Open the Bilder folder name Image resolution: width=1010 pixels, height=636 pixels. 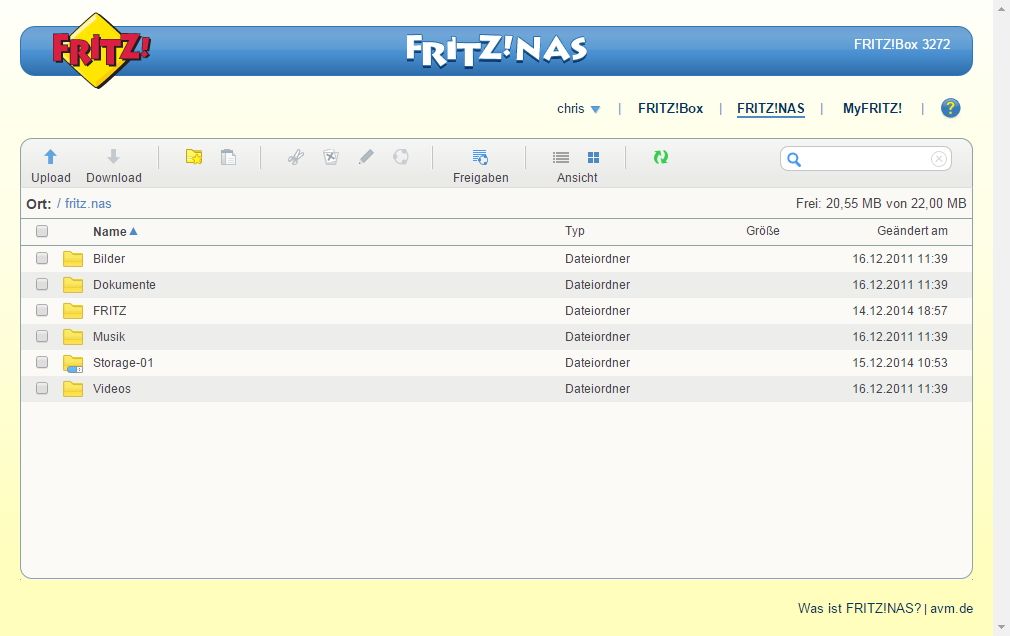(109, 259)
